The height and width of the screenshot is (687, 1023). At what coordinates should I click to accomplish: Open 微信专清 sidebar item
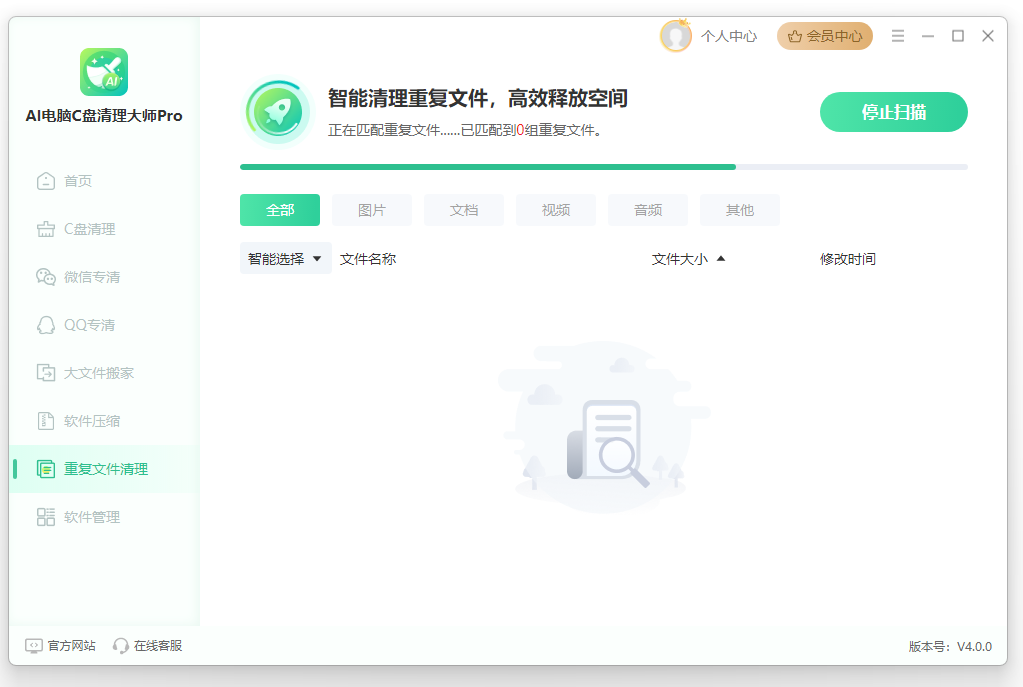[x=104, y=277]
